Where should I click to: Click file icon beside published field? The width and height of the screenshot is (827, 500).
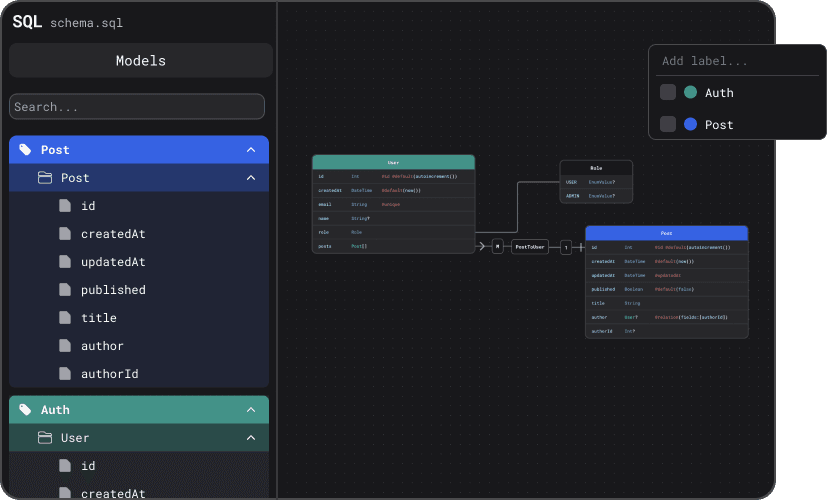(x=65, y=290)
